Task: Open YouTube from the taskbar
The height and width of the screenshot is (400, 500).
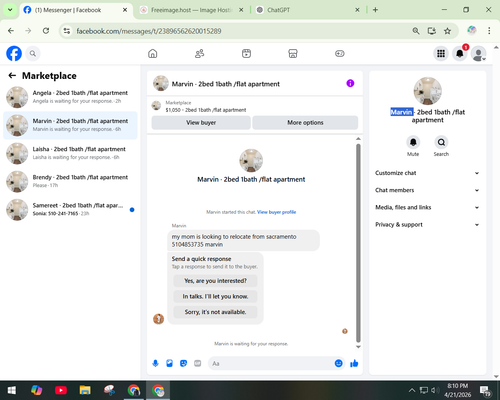Action: click(x=61, y=390)
